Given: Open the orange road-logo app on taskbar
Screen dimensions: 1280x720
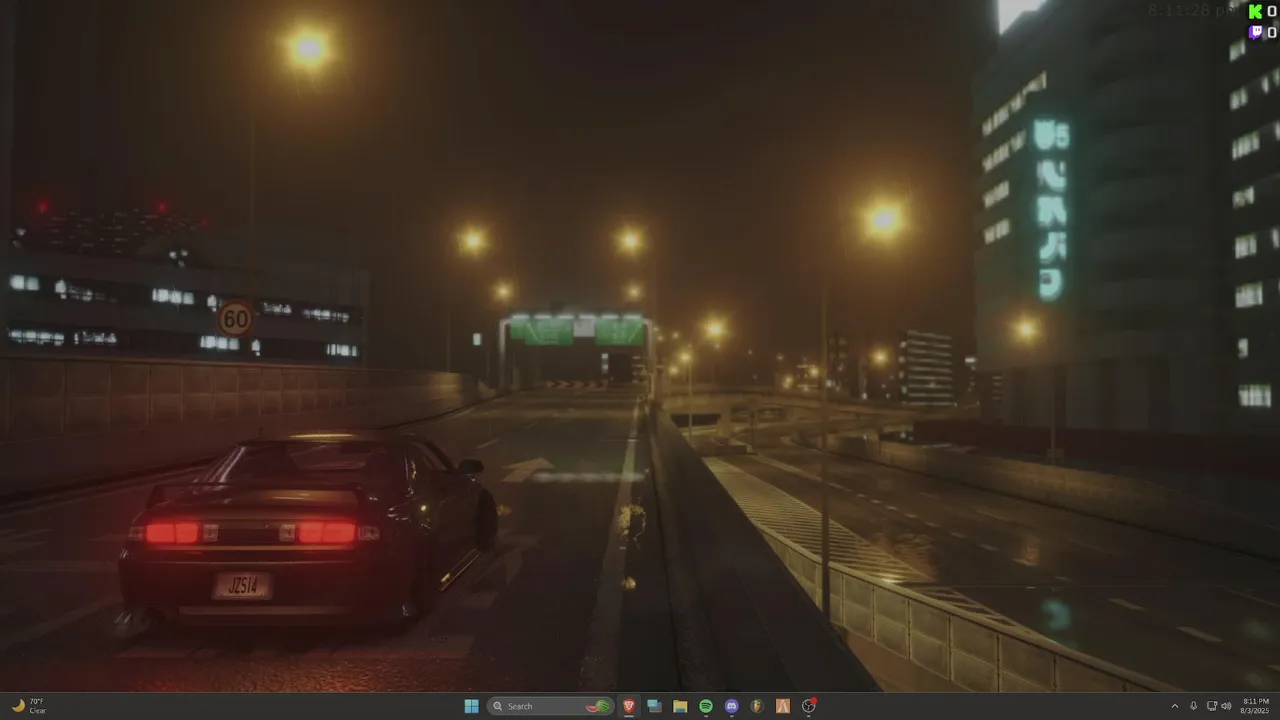Looking at the screenshot, I should [x=783, y=706].
